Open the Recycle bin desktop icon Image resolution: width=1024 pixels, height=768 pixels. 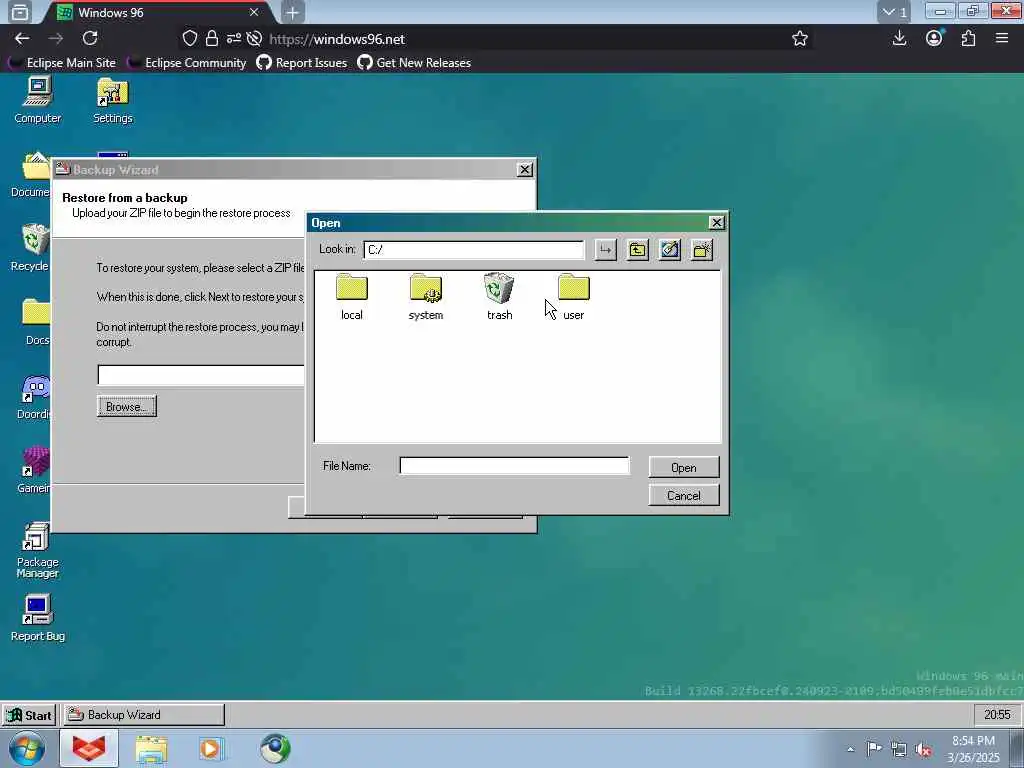pos(31,248)
